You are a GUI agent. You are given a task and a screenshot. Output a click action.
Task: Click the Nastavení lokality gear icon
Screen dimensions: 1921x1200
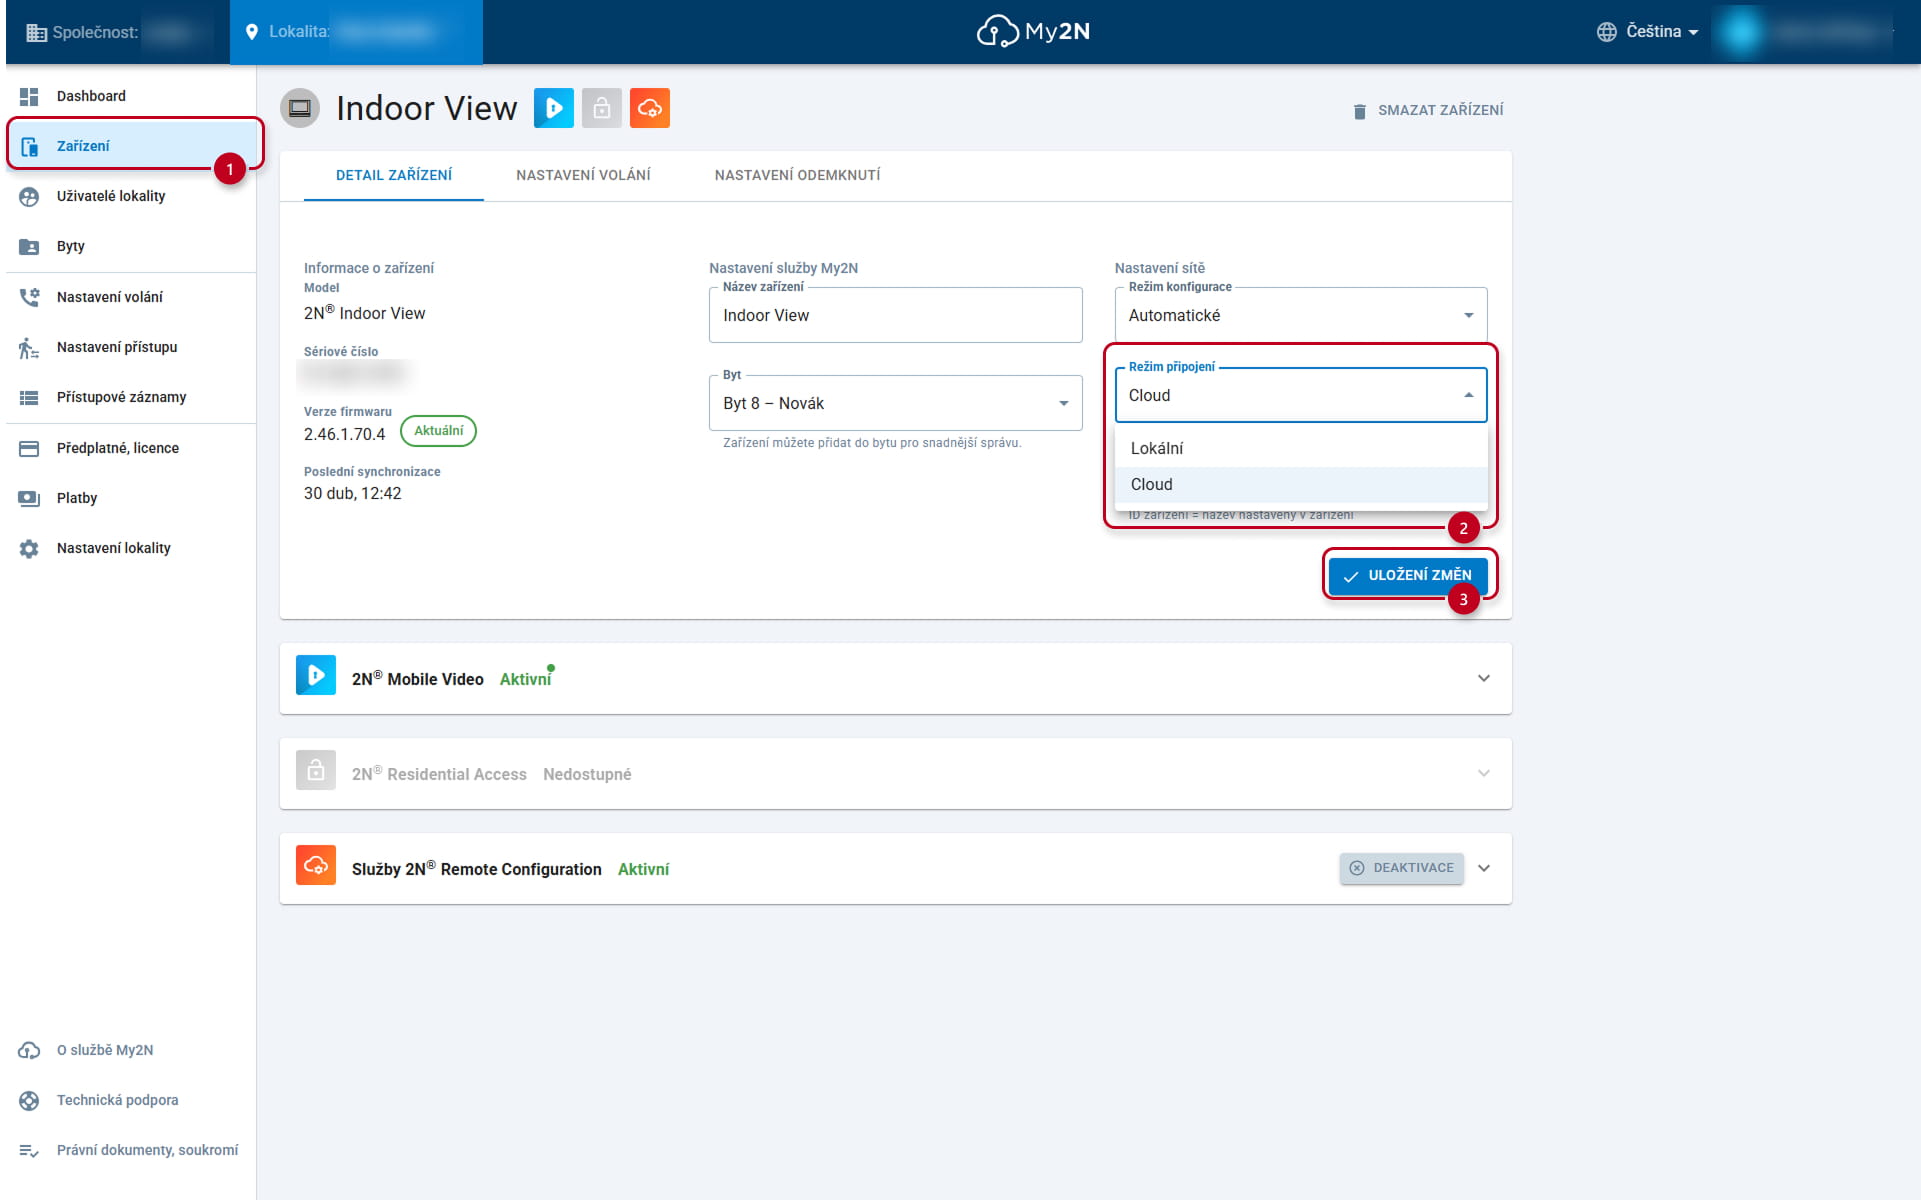point(29,548)
